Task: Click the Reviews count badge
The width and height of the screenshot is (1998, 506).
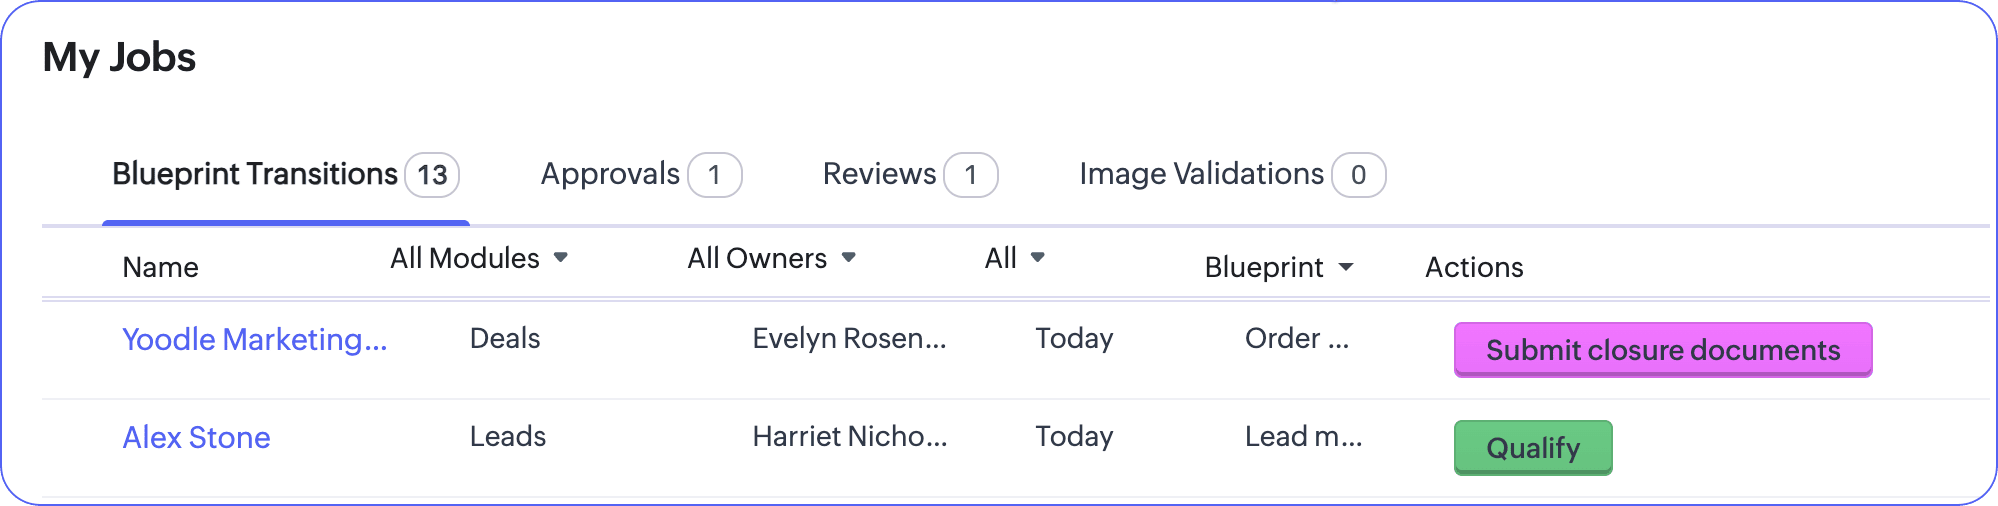Action: click(971, 175)
